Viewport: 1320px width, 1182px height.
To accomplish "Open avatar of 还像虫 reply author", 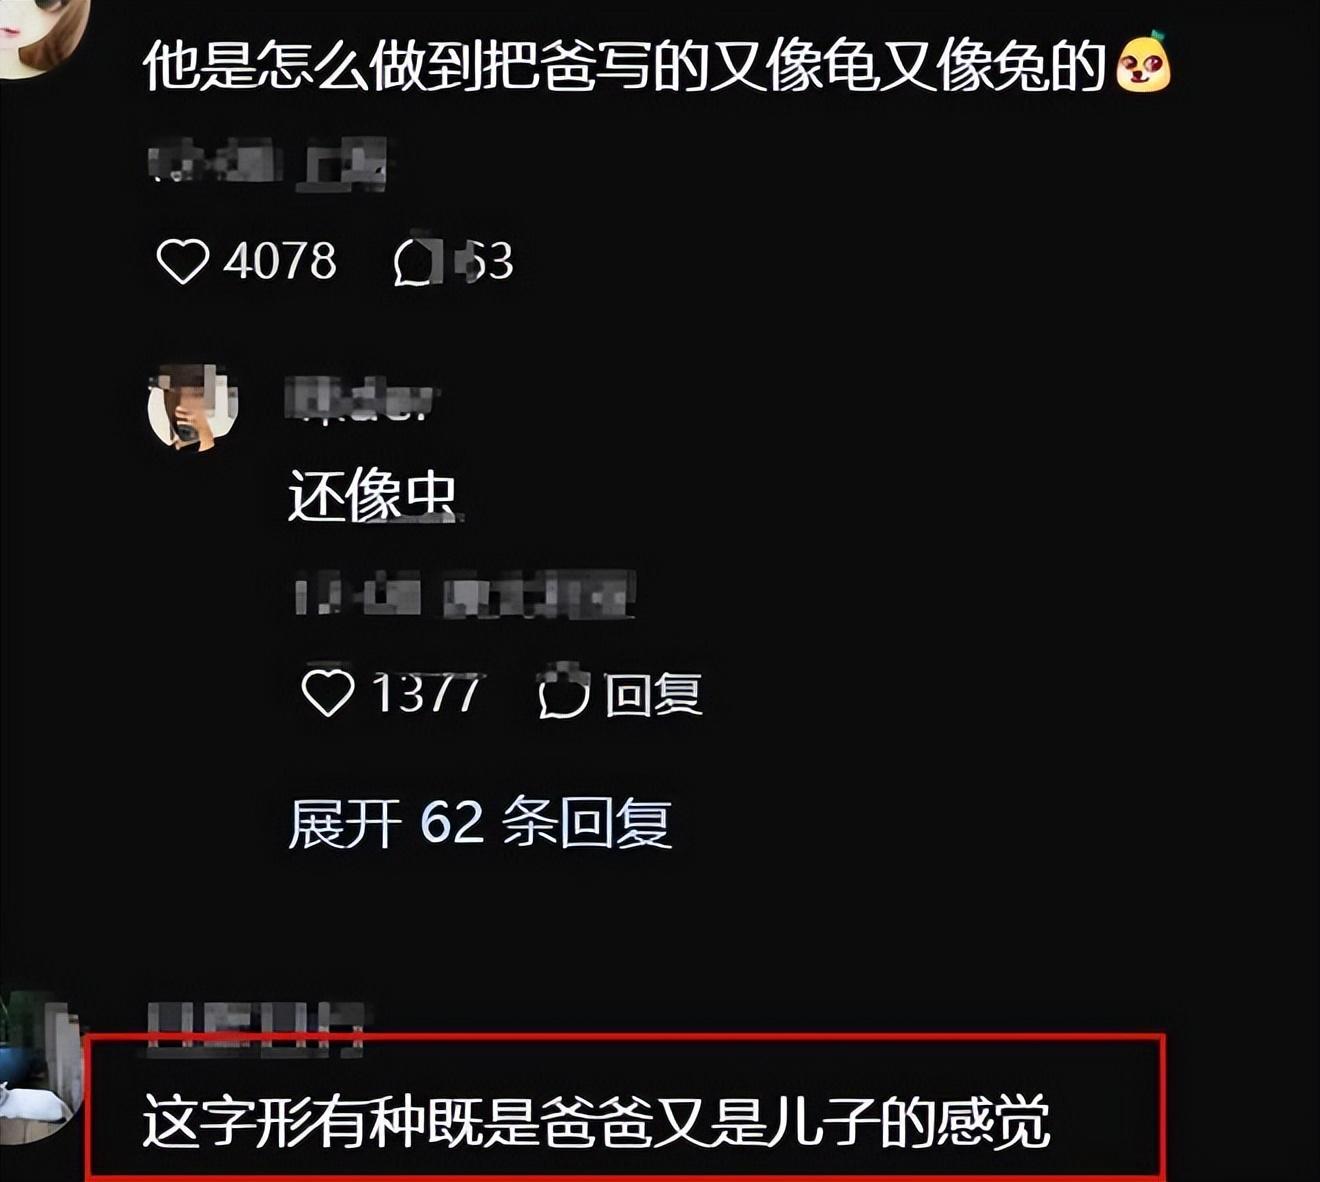I will click(193, 408).
